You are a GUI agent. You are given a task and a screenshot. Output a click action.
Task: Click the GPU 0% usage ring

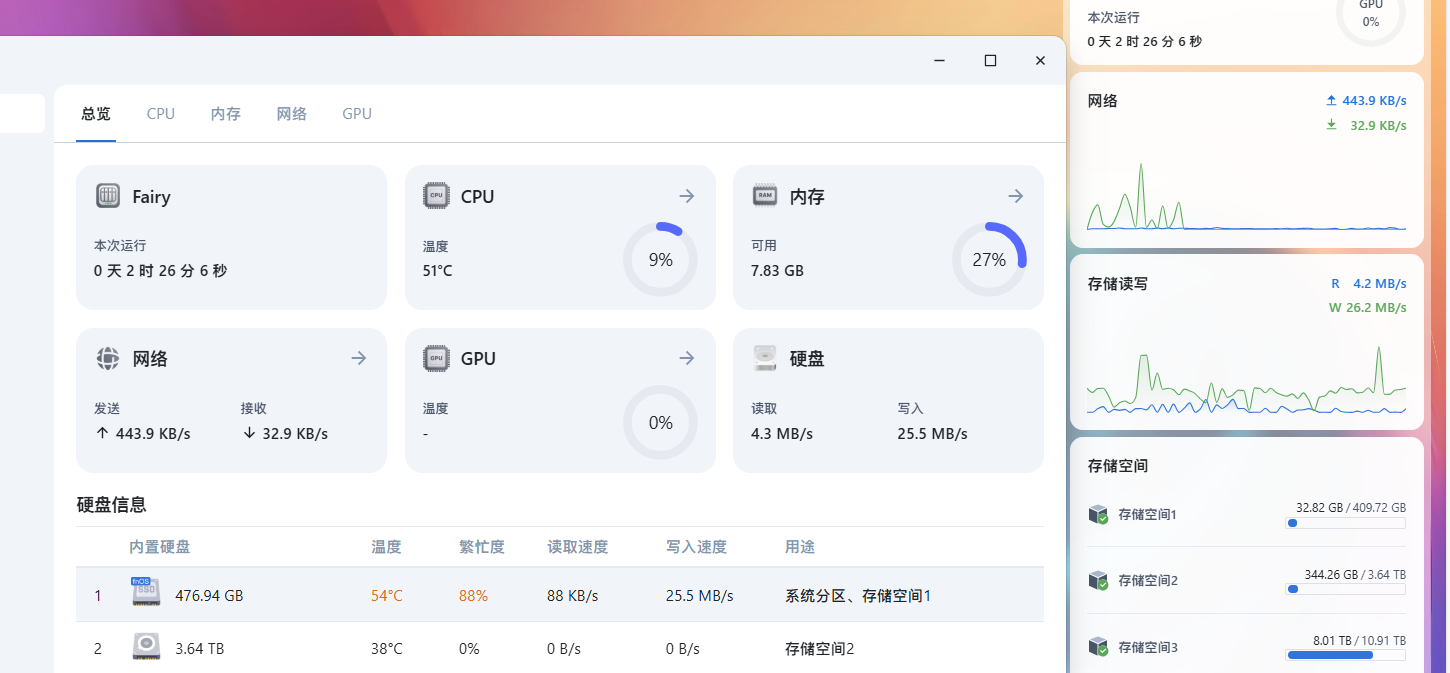coord(660,422)
